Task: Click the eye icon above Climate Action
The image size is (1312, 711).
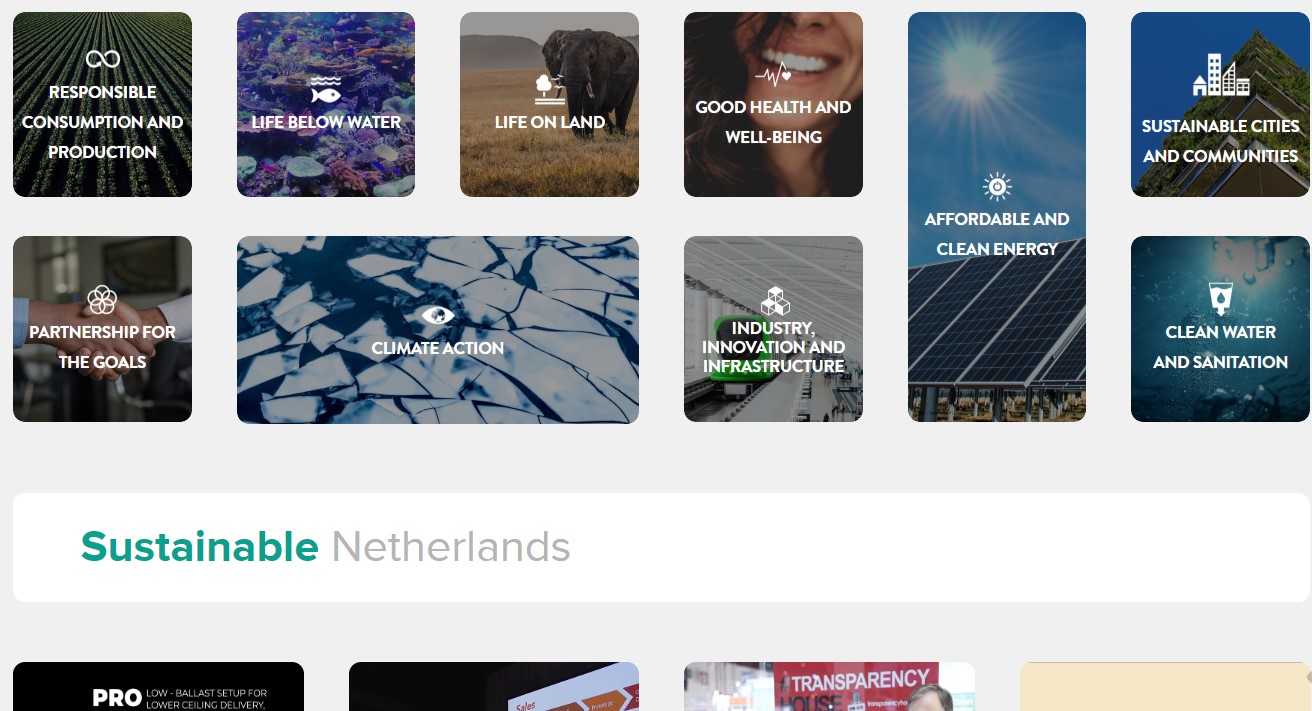Action: point(438,316)
